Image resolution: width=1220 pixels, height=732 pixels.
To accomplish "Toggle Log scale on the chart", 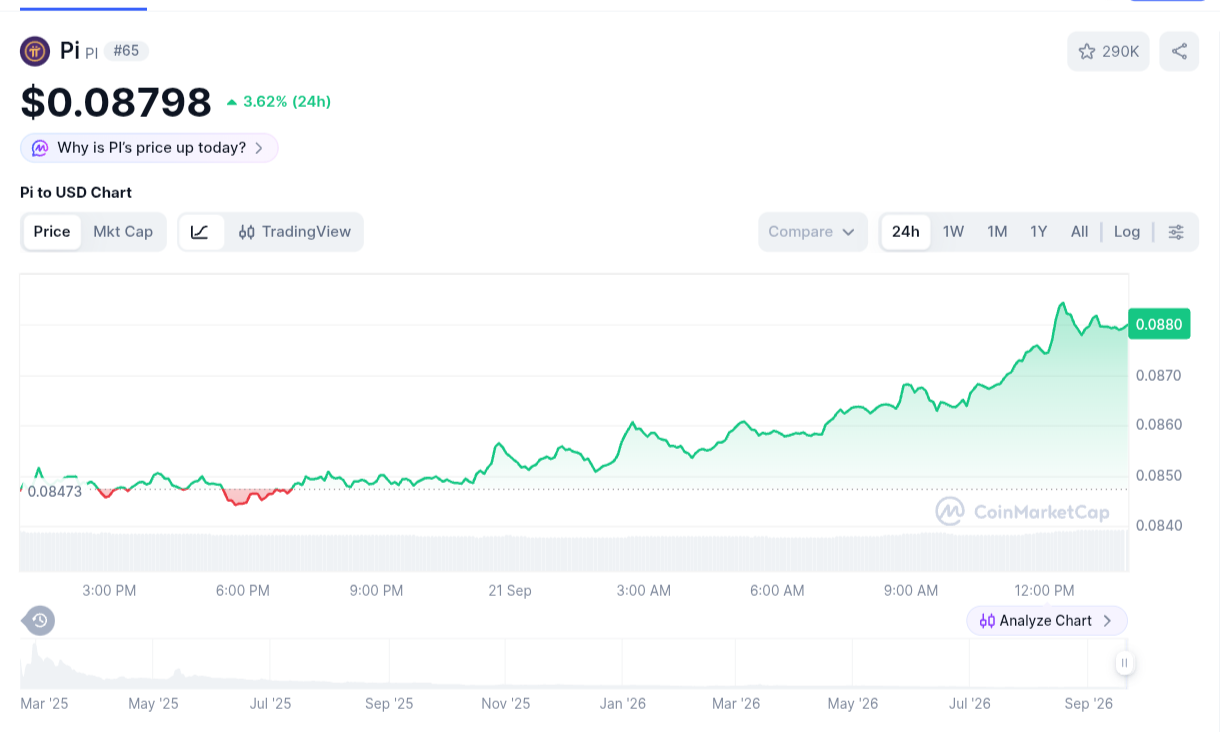I will [1127, 232].
